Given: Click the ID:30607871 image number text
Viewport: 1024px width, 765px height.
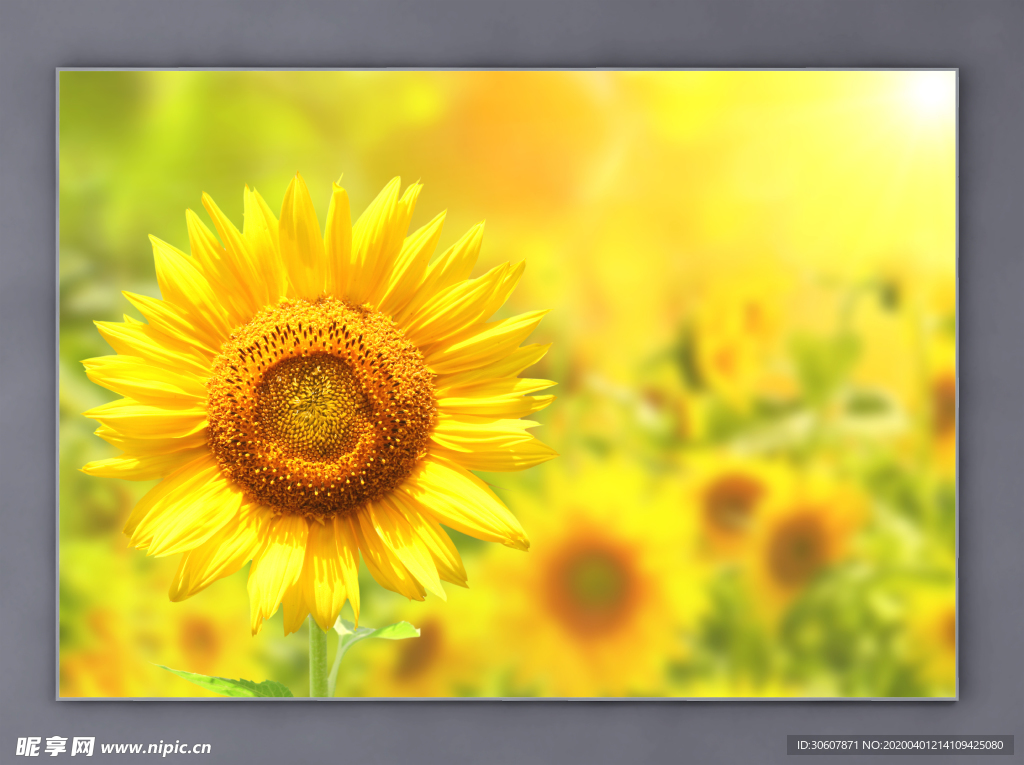Looking at the screenshot, I should point(827,745).
